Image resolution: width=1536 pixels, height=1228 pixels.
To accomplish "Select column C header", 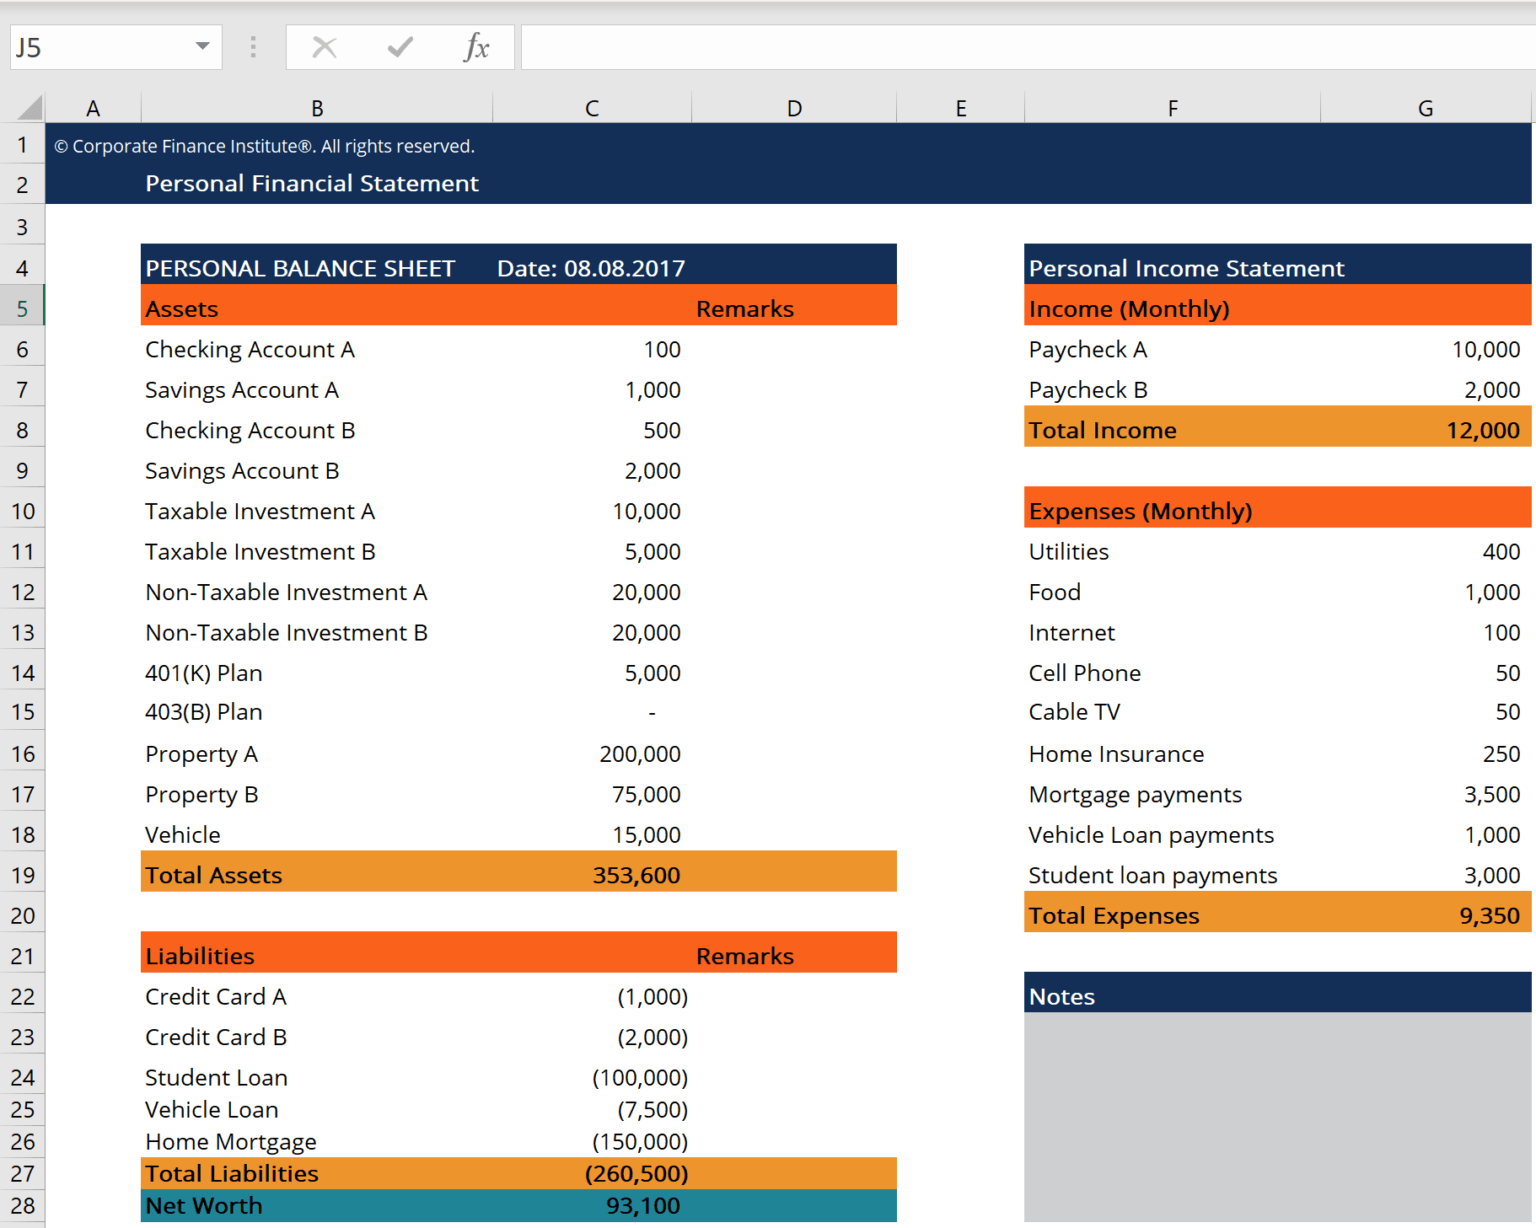I will (x=592, y=108).
